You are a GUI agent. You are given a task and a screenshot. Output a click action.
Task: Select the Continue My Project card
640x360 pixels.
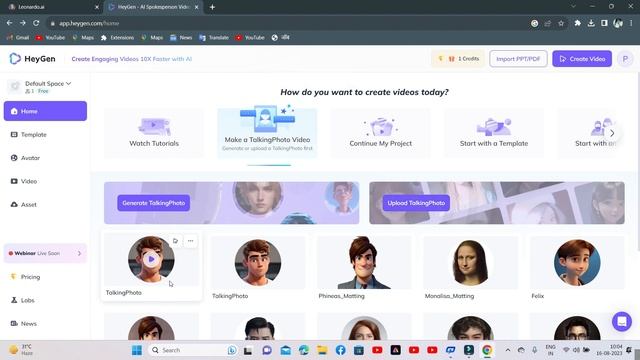coord(380,133)
